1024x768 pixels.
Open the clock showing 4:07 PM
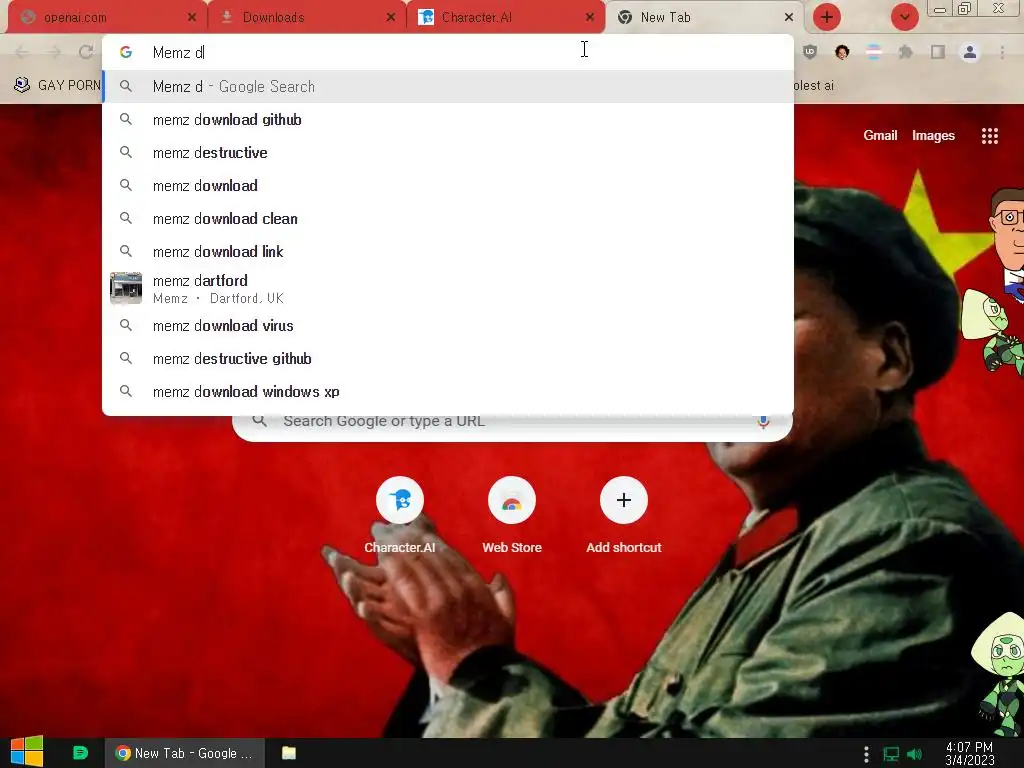coord(970,754)
